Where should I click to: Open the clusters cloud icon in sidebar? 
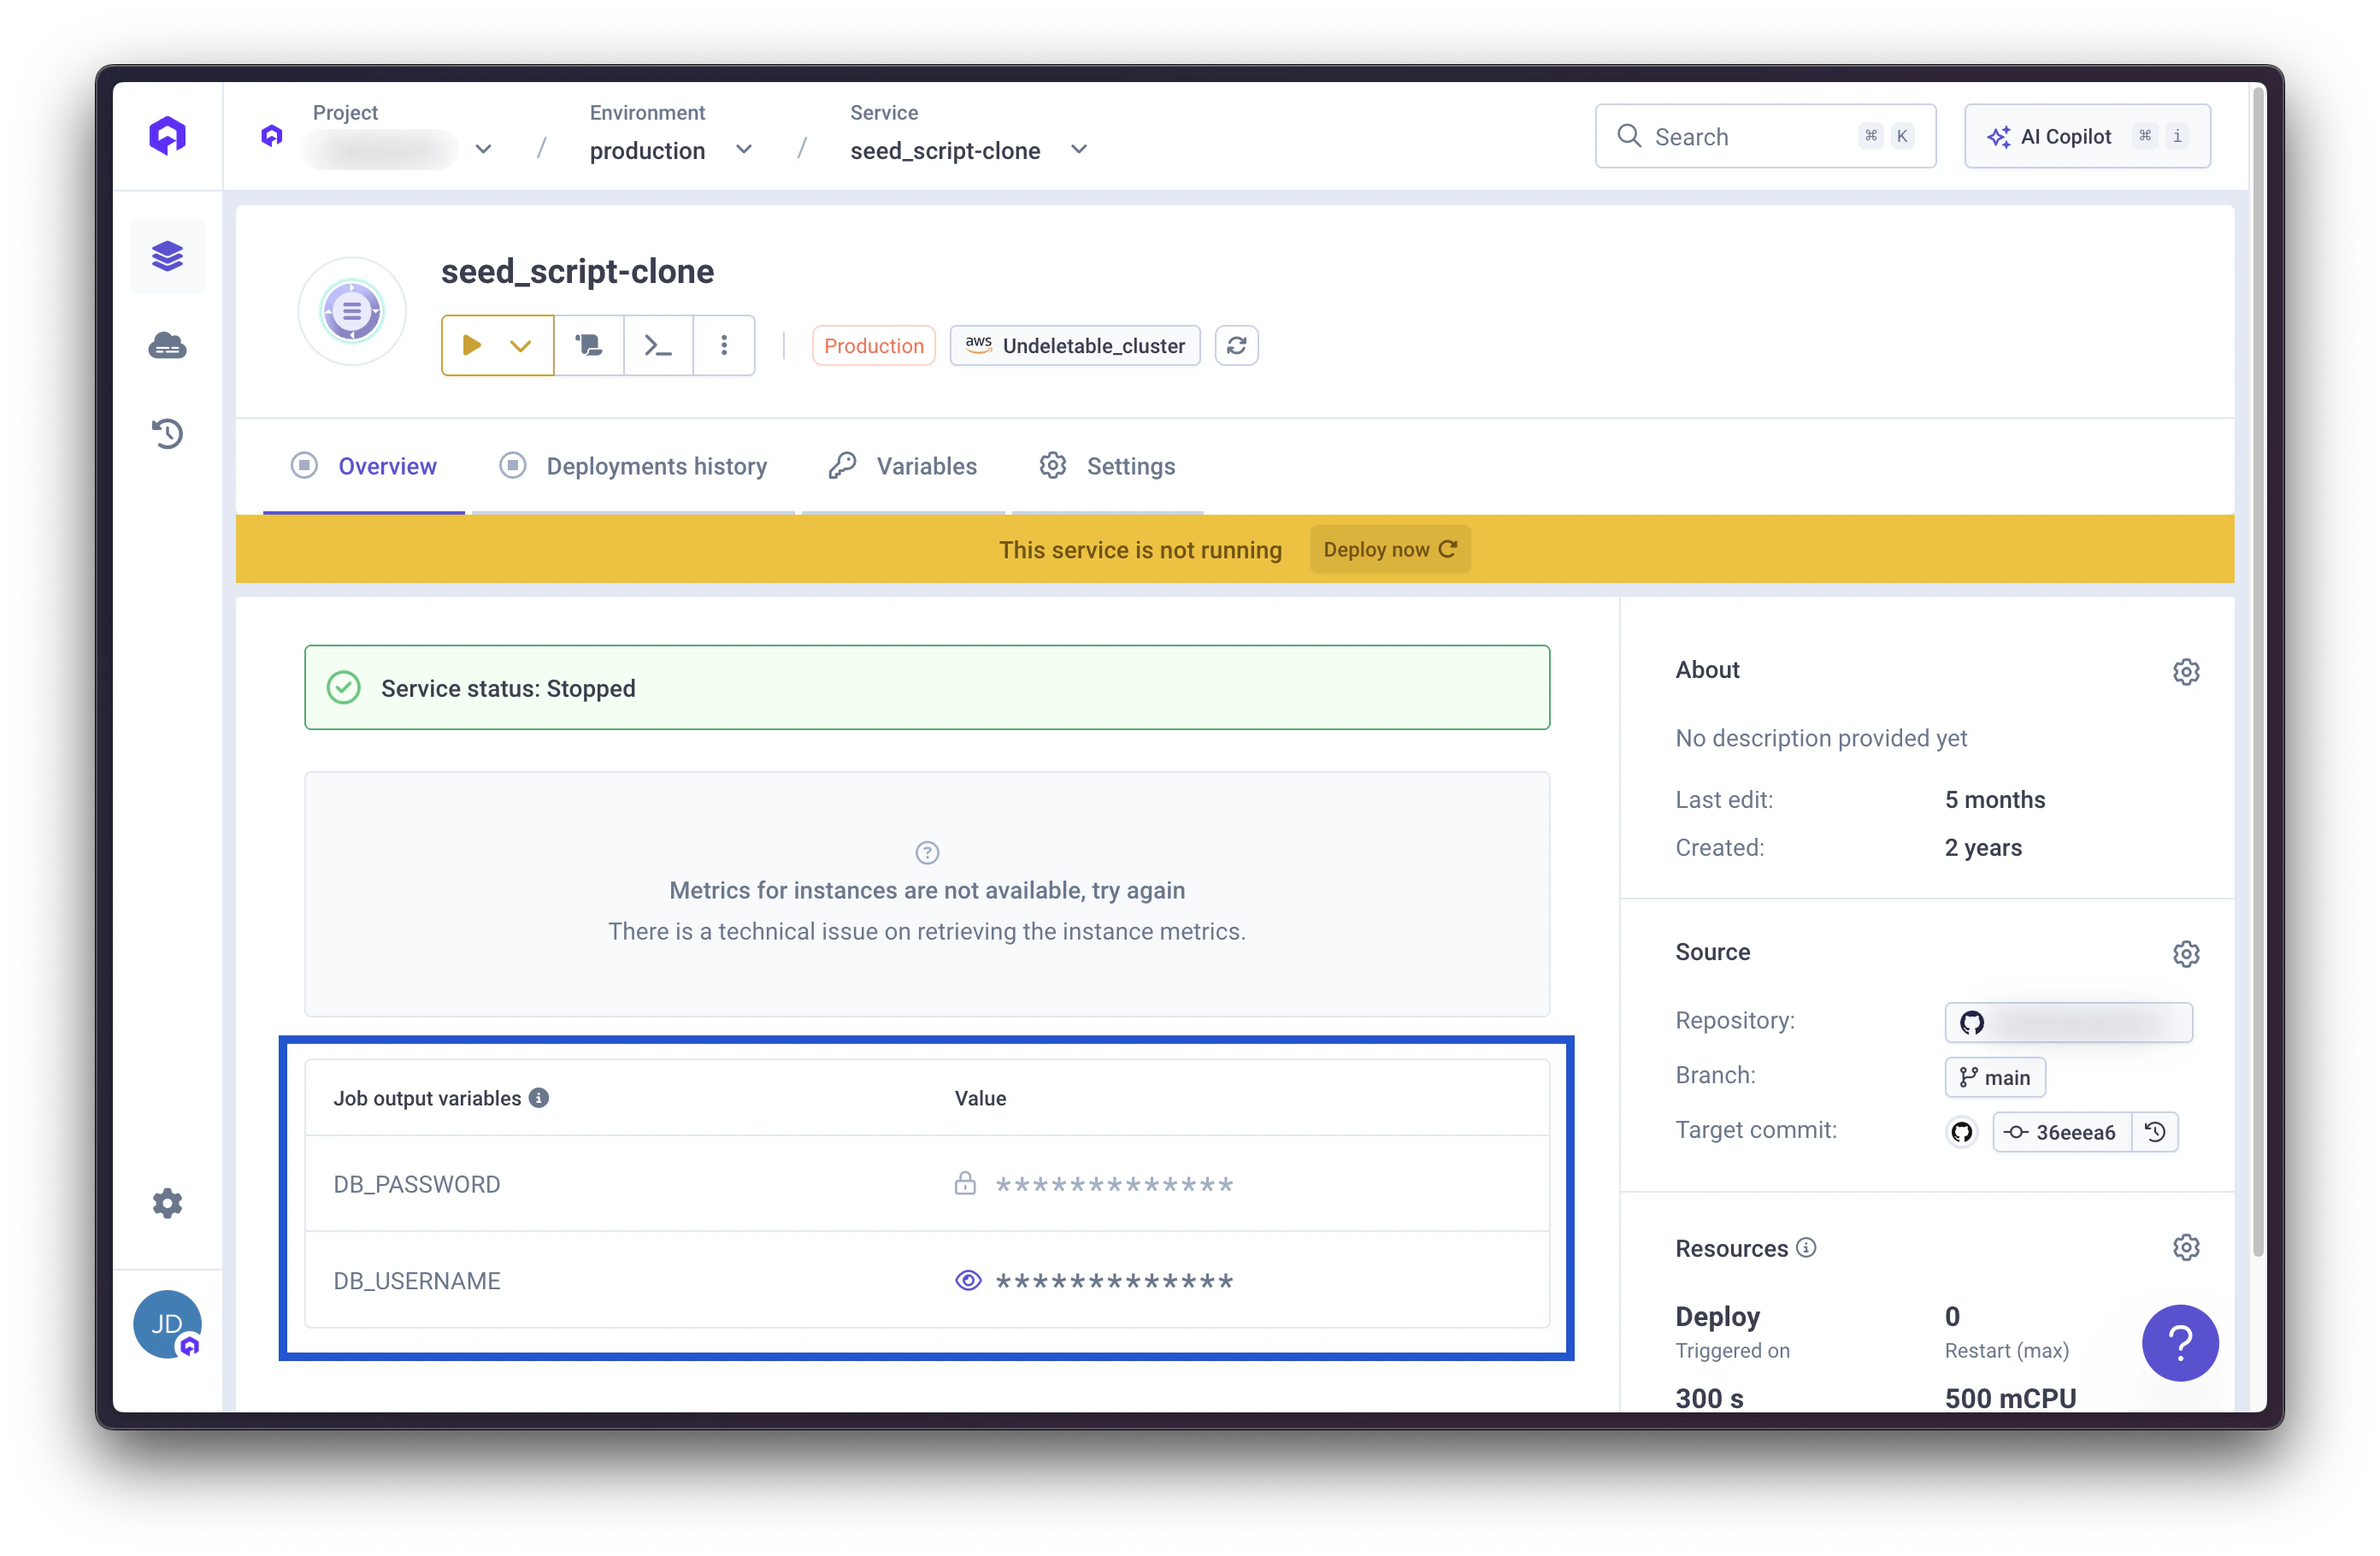(x=167, y=346)
